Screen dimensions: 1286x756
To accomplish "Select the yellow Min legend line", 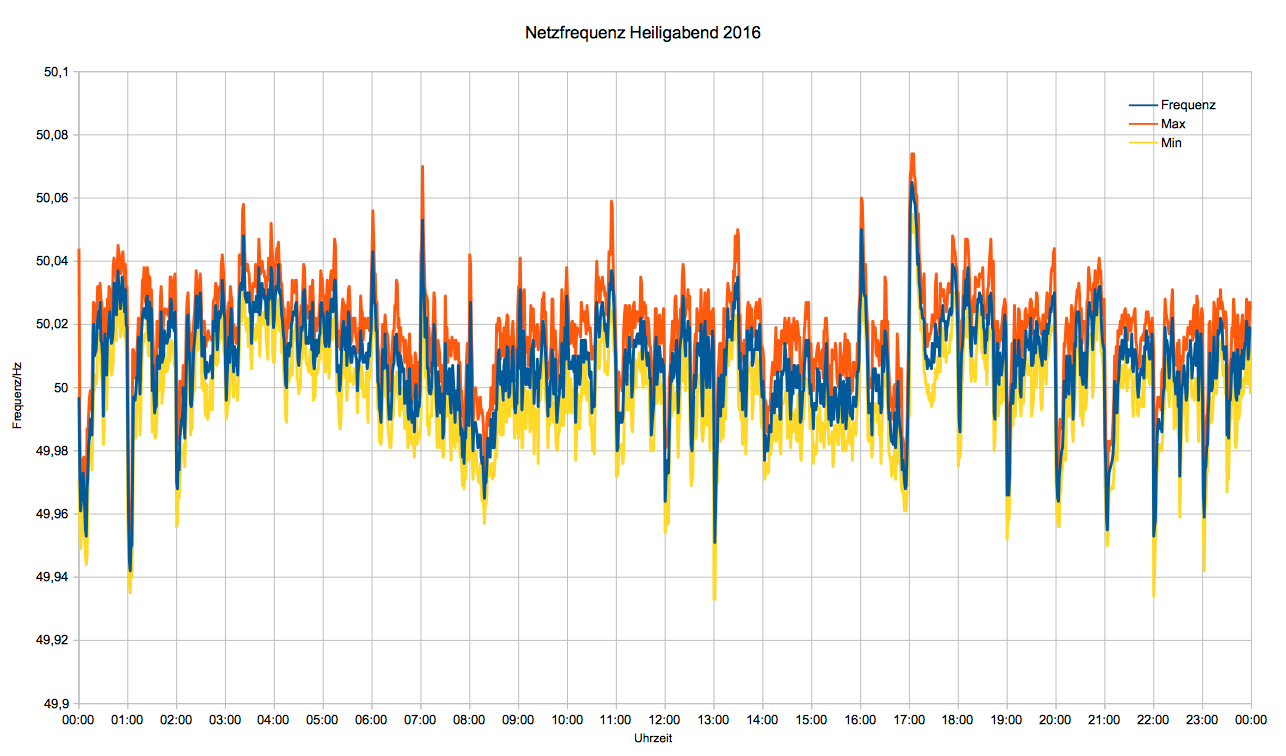I will click(x=1143, y=143).
